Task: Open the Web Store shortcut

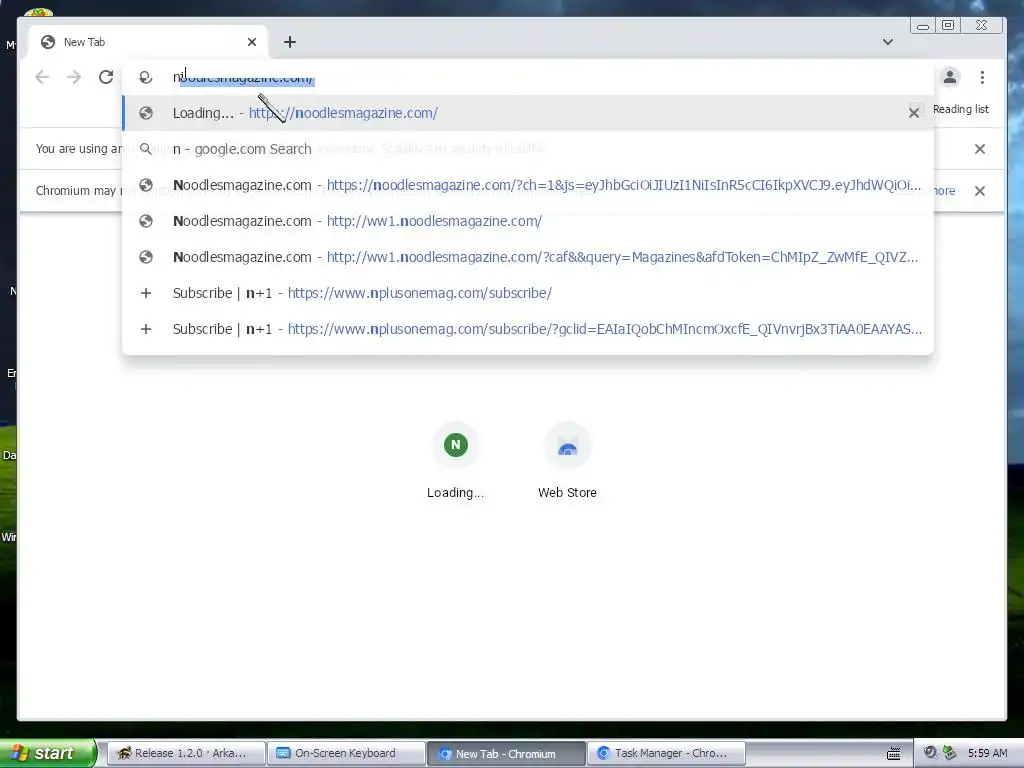Action: coord(568,460)
